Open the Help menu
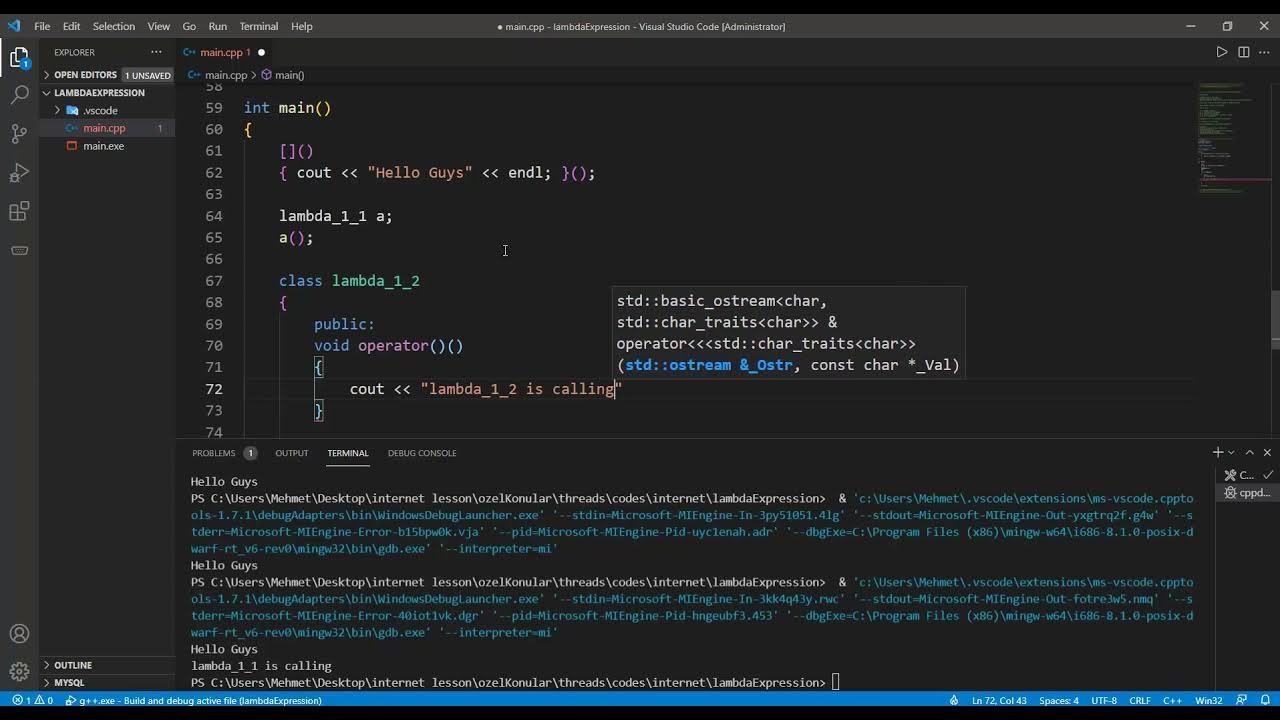The width and height of the screenshot is (1280, 720). 302,26
